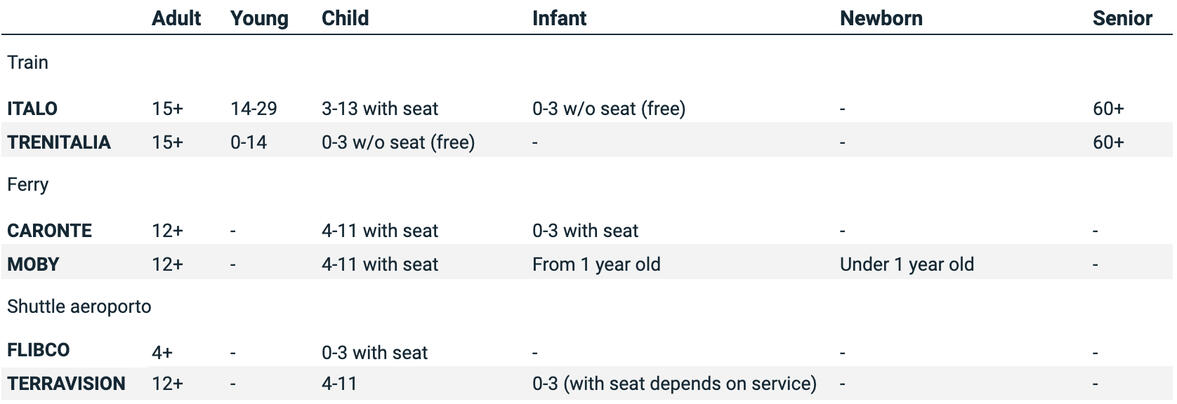Screen dimensions: 1177x404
Task: Click the FLIBCO shuttle row label
Action: click(x=38, y=351)
